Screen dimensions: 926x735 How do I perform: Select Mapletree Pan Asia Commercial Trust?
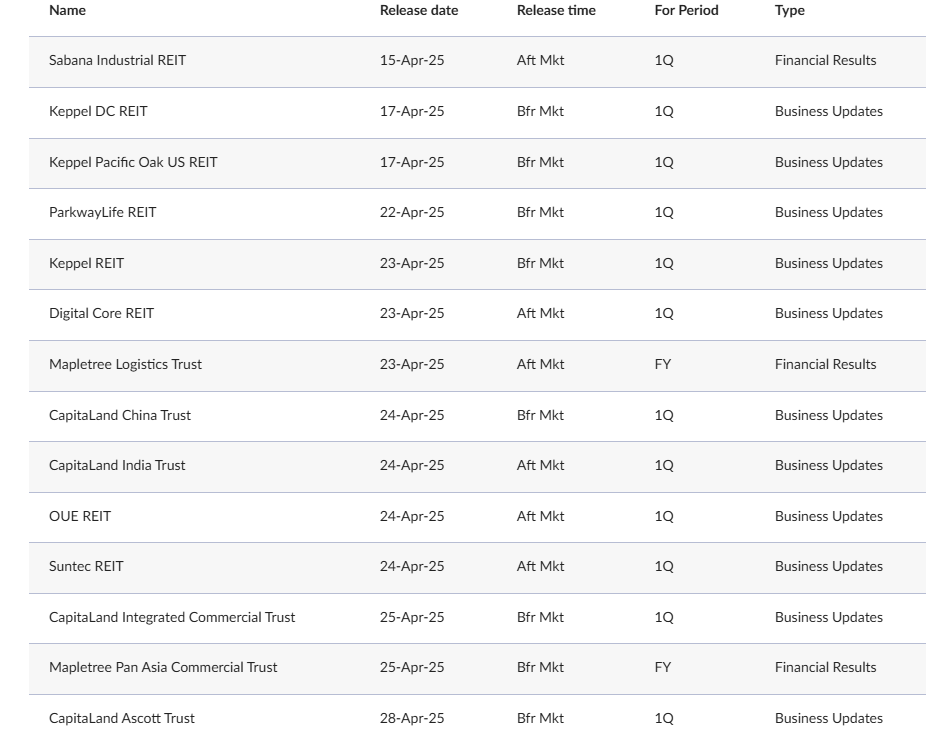tap(163, 667)
